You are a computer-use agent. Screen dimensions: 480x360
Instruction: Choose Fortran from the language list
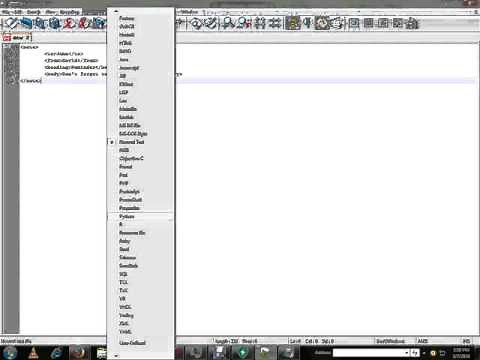click(140, 18)
